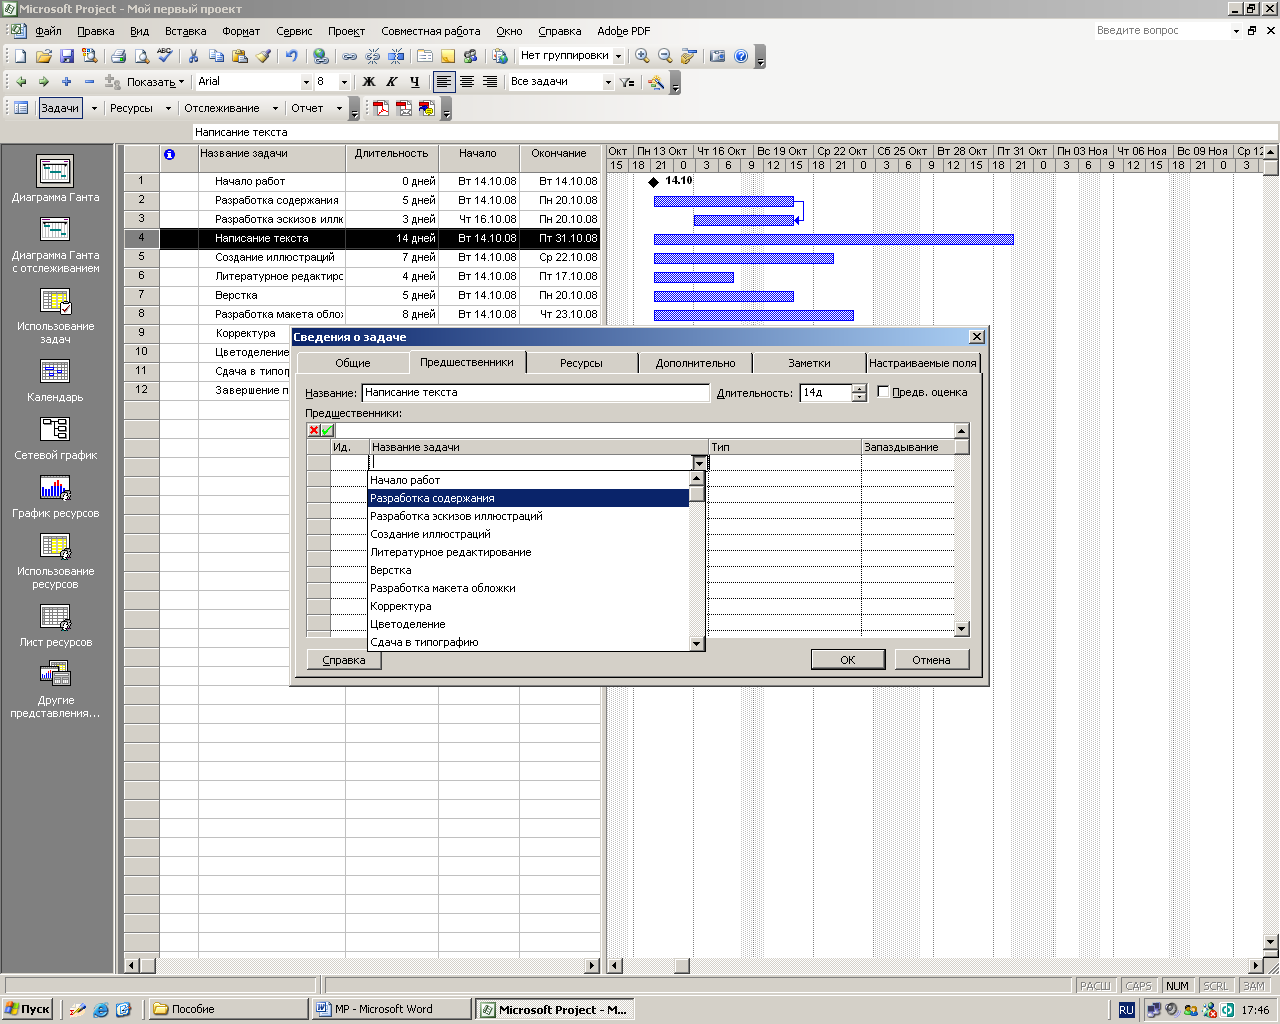Click the Open file folder icon
This screenshot has height=1024, width=1280.
[43, 57]
